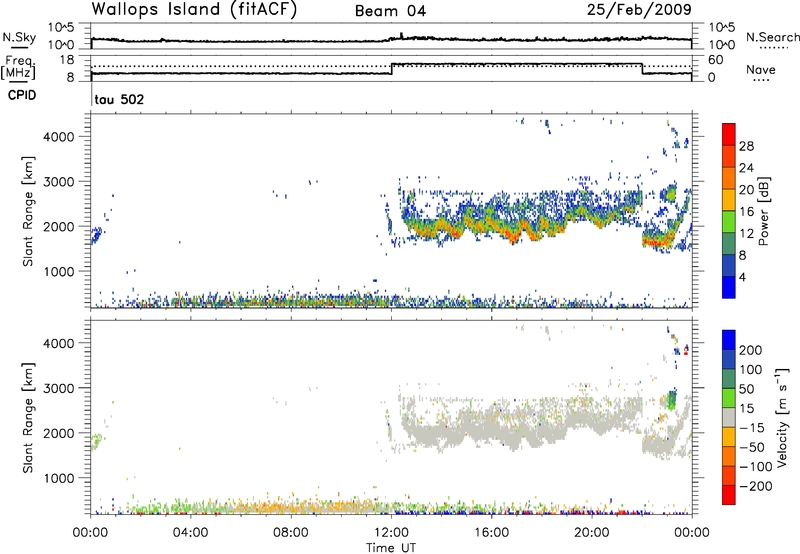Click the 20:00 time tick label
This screenshot has height=554, width=800.
[591, 533]
